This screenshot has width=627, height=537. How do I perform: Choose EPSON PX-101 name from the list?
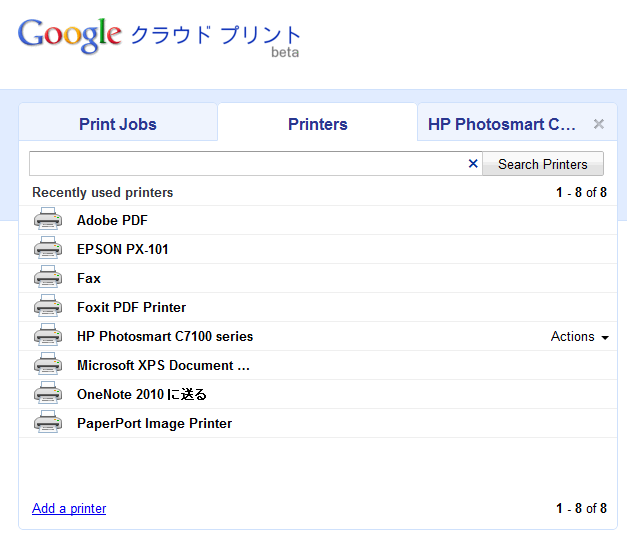pyautogui.click(x=123, y=249)
